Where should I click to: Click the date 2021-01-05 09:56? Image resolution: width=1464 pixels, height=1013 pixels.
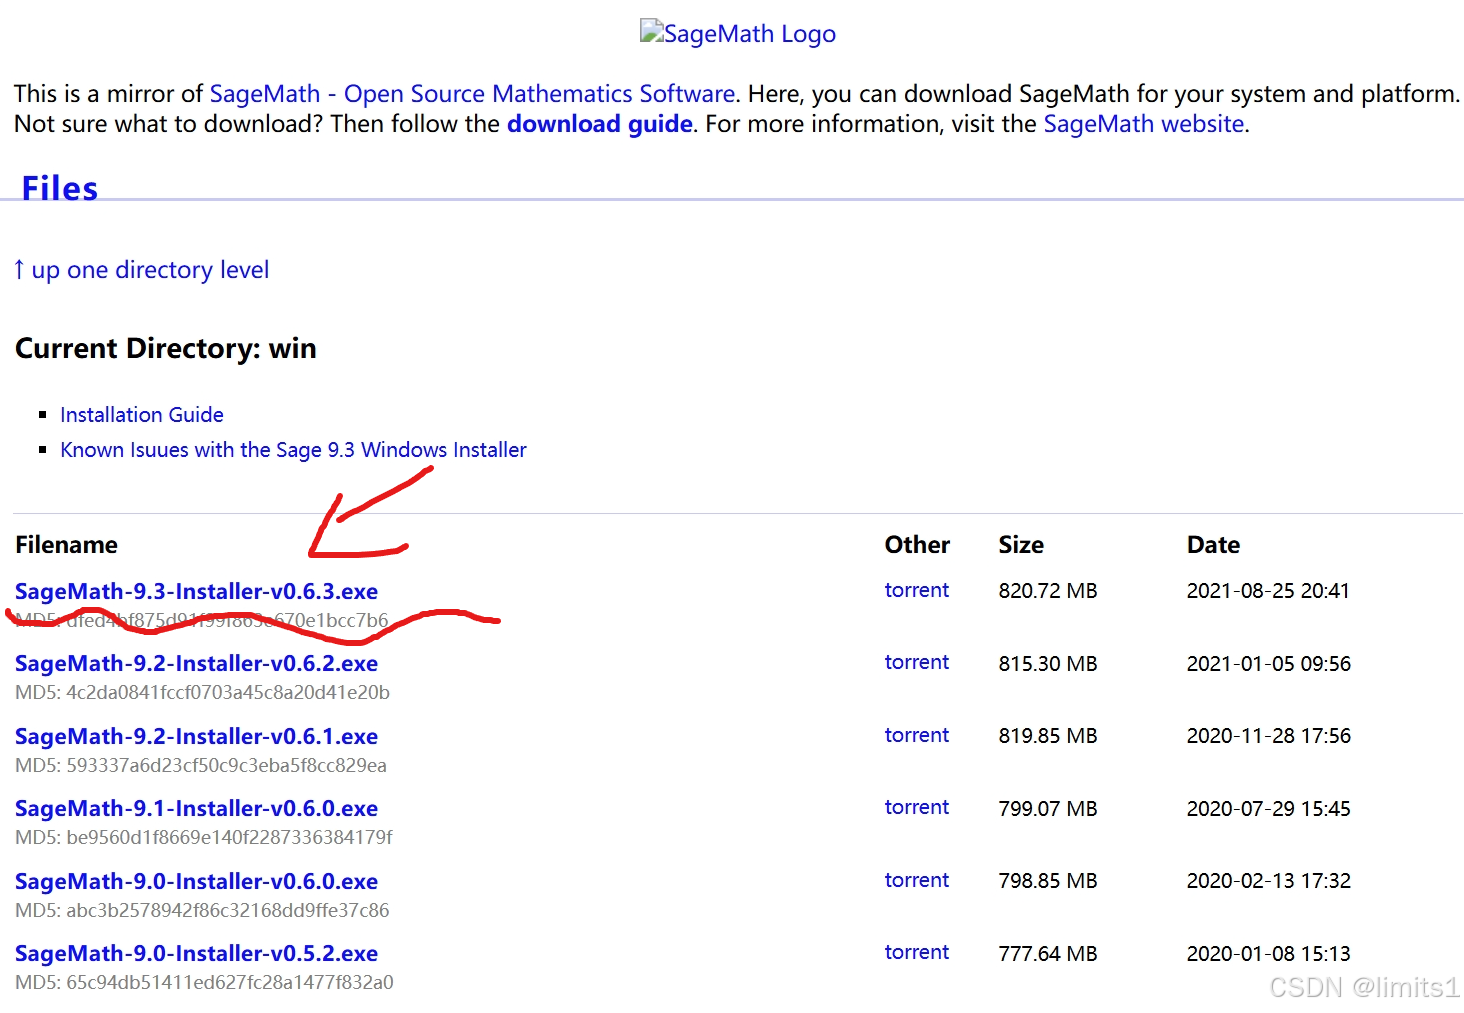coord(1268,664)
